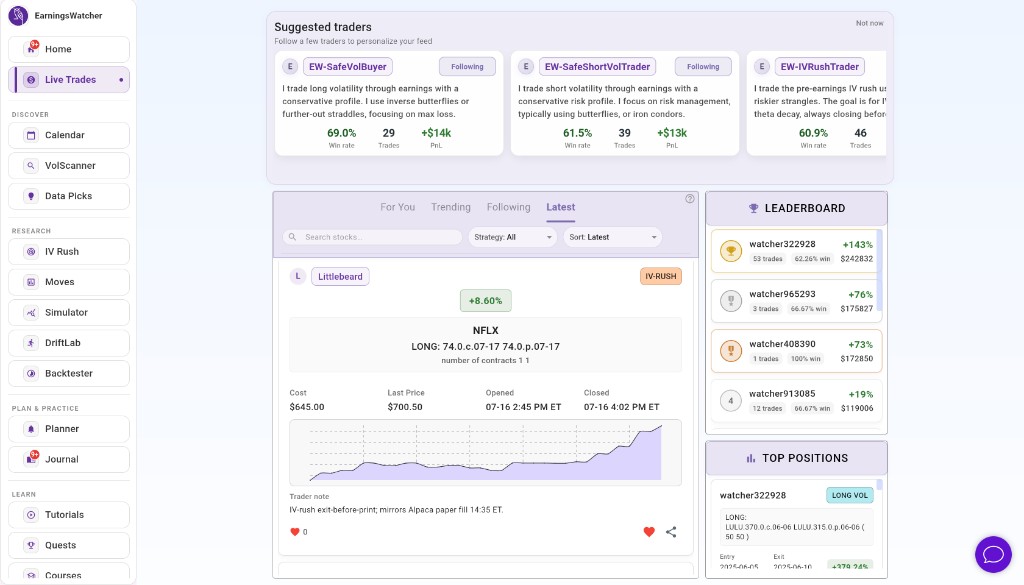Open Courses in the sidebar
1024x585 pixels.
(69, 574)
